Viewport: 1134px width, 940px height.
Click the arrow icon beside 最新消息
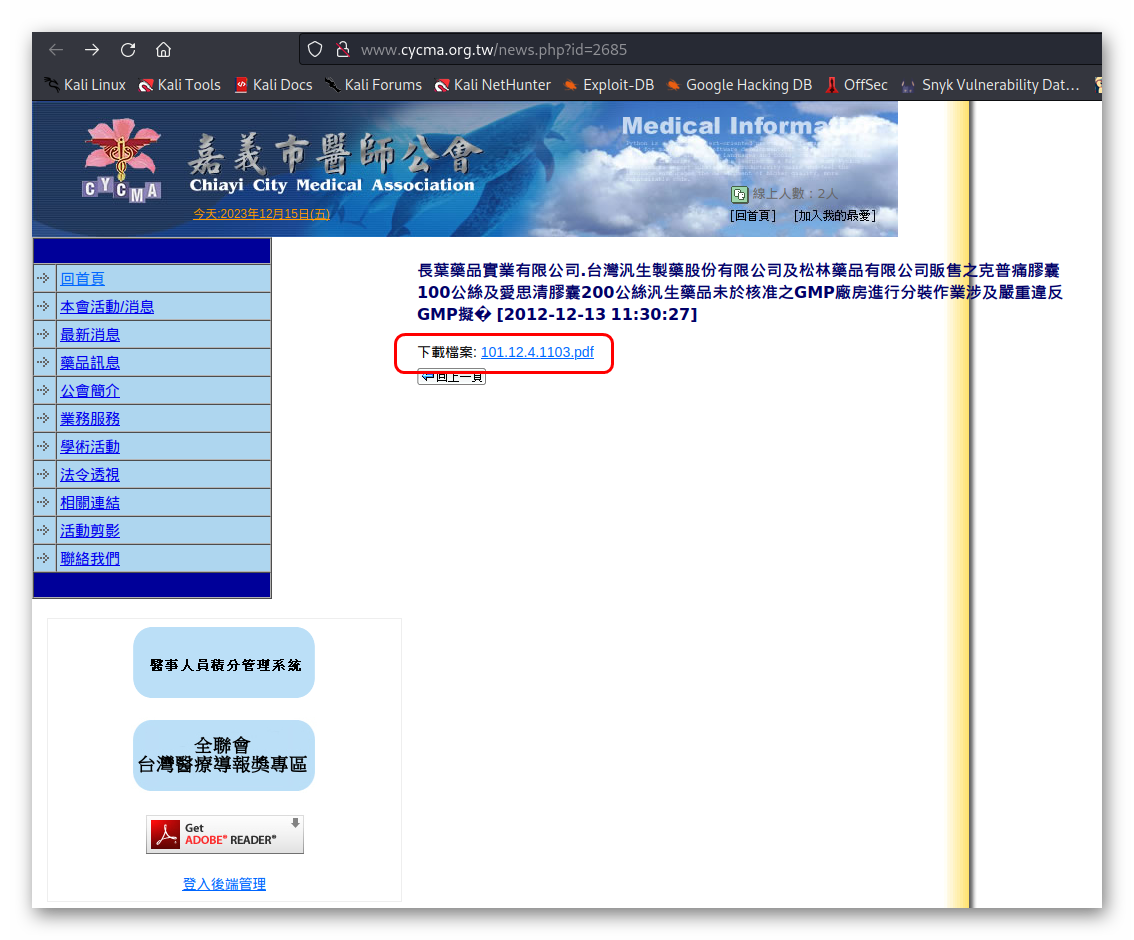[43, 334]
